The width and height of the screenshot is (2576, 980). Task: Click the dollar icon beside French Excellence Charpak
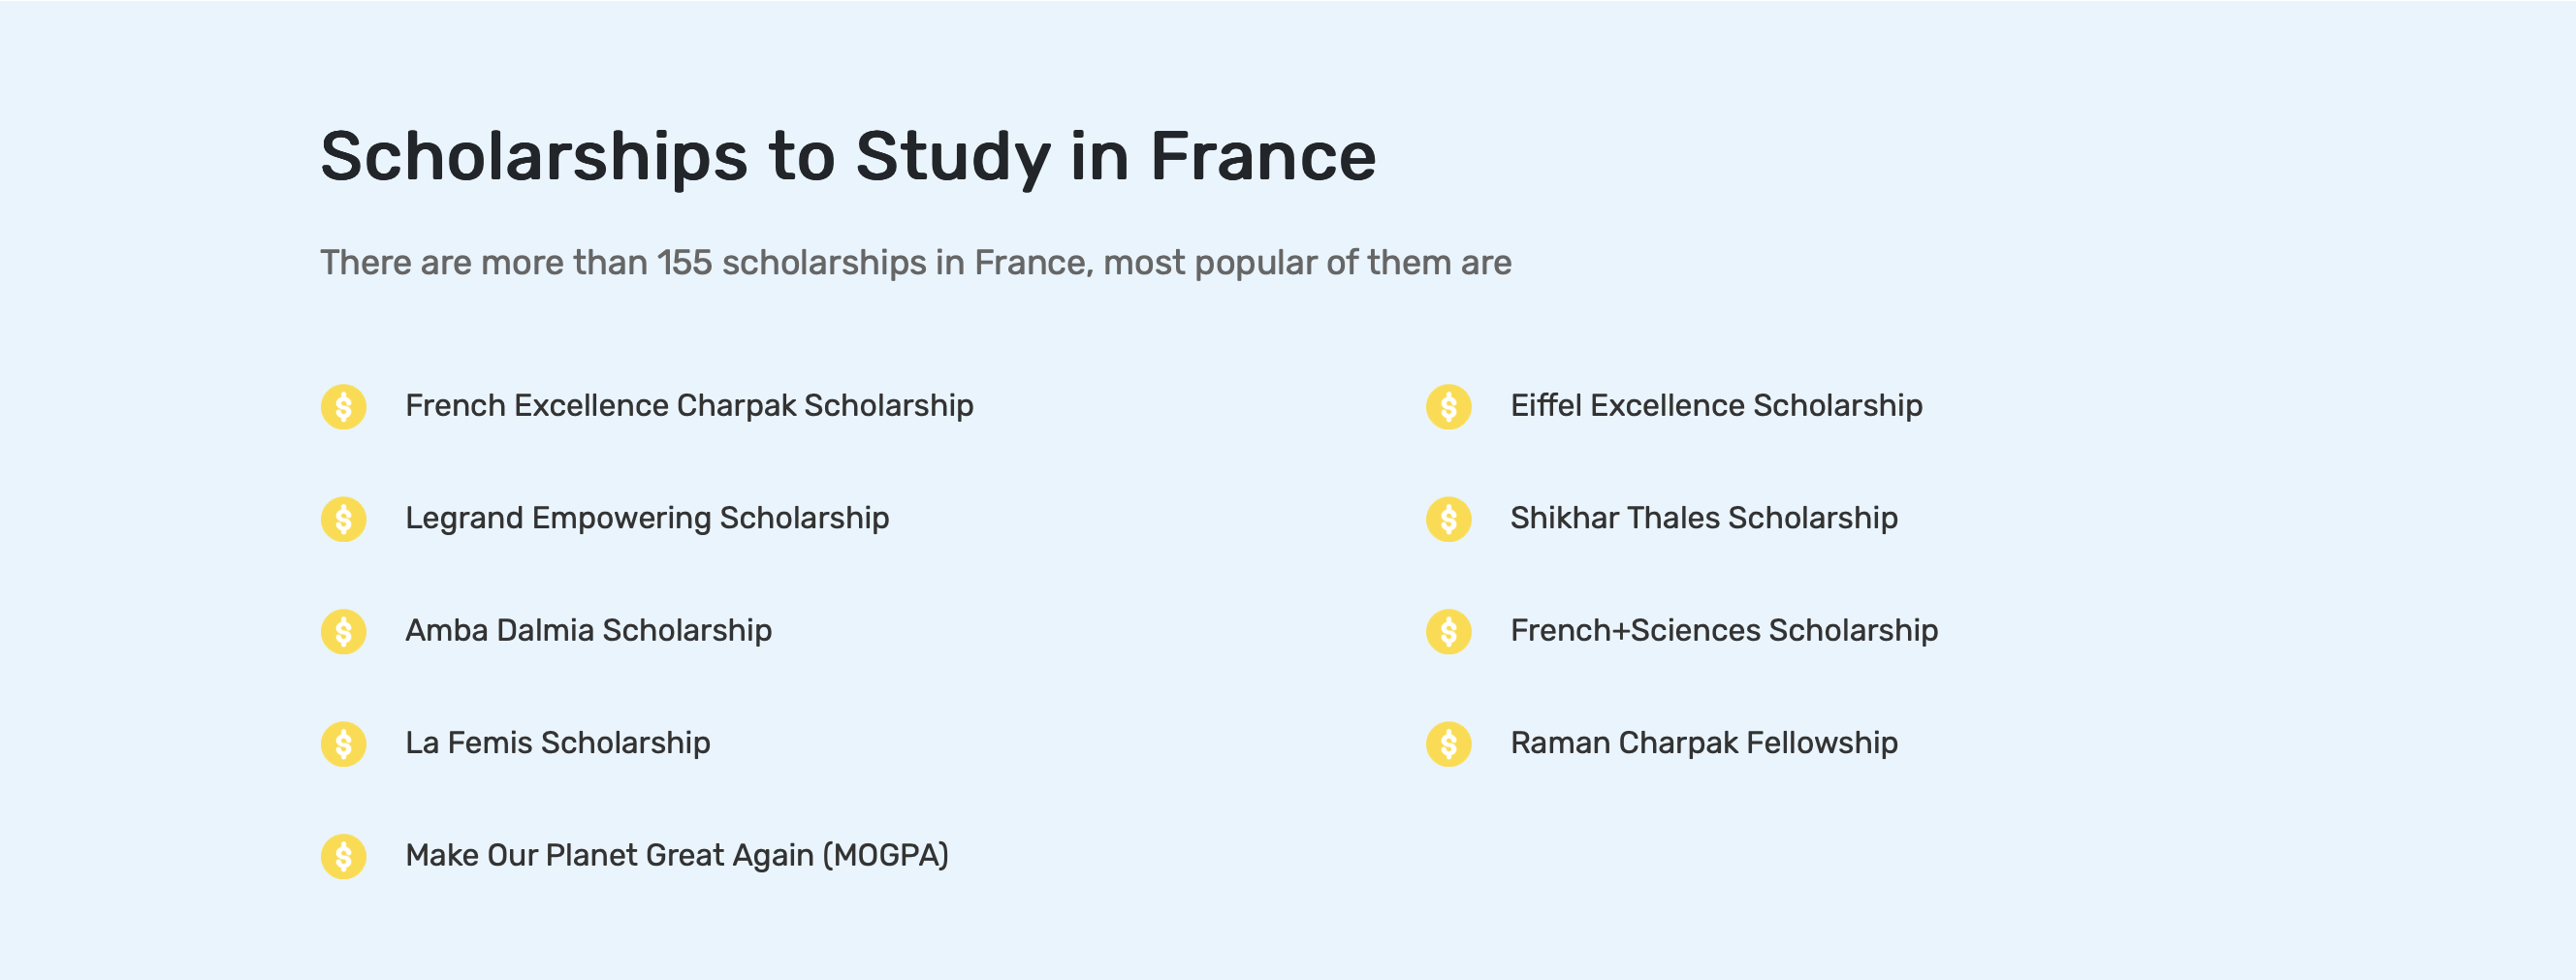[x=343, y=407]
